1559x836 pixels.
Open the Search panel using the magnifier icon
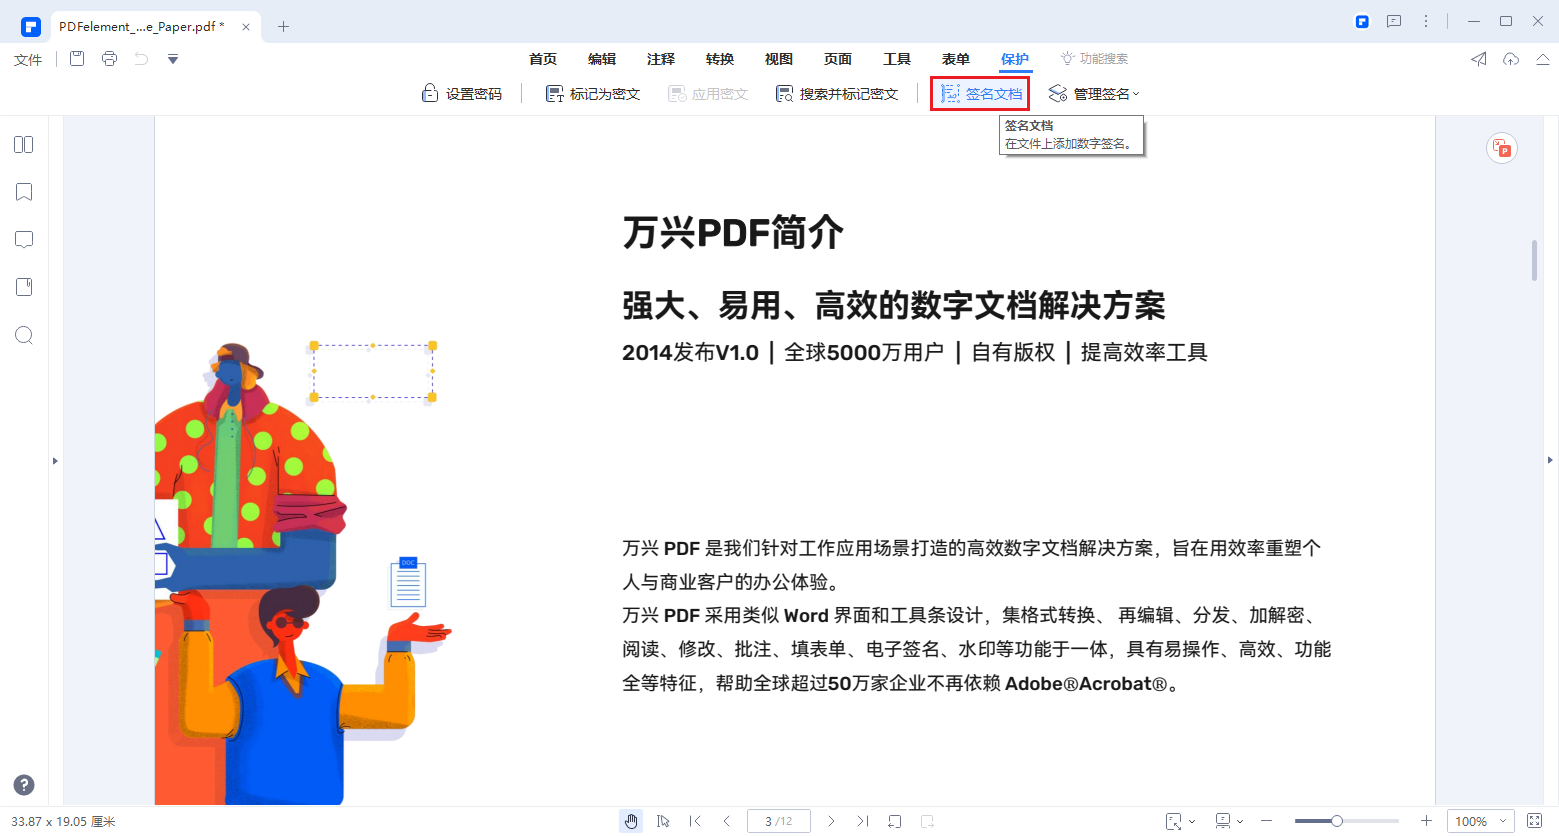23,335
